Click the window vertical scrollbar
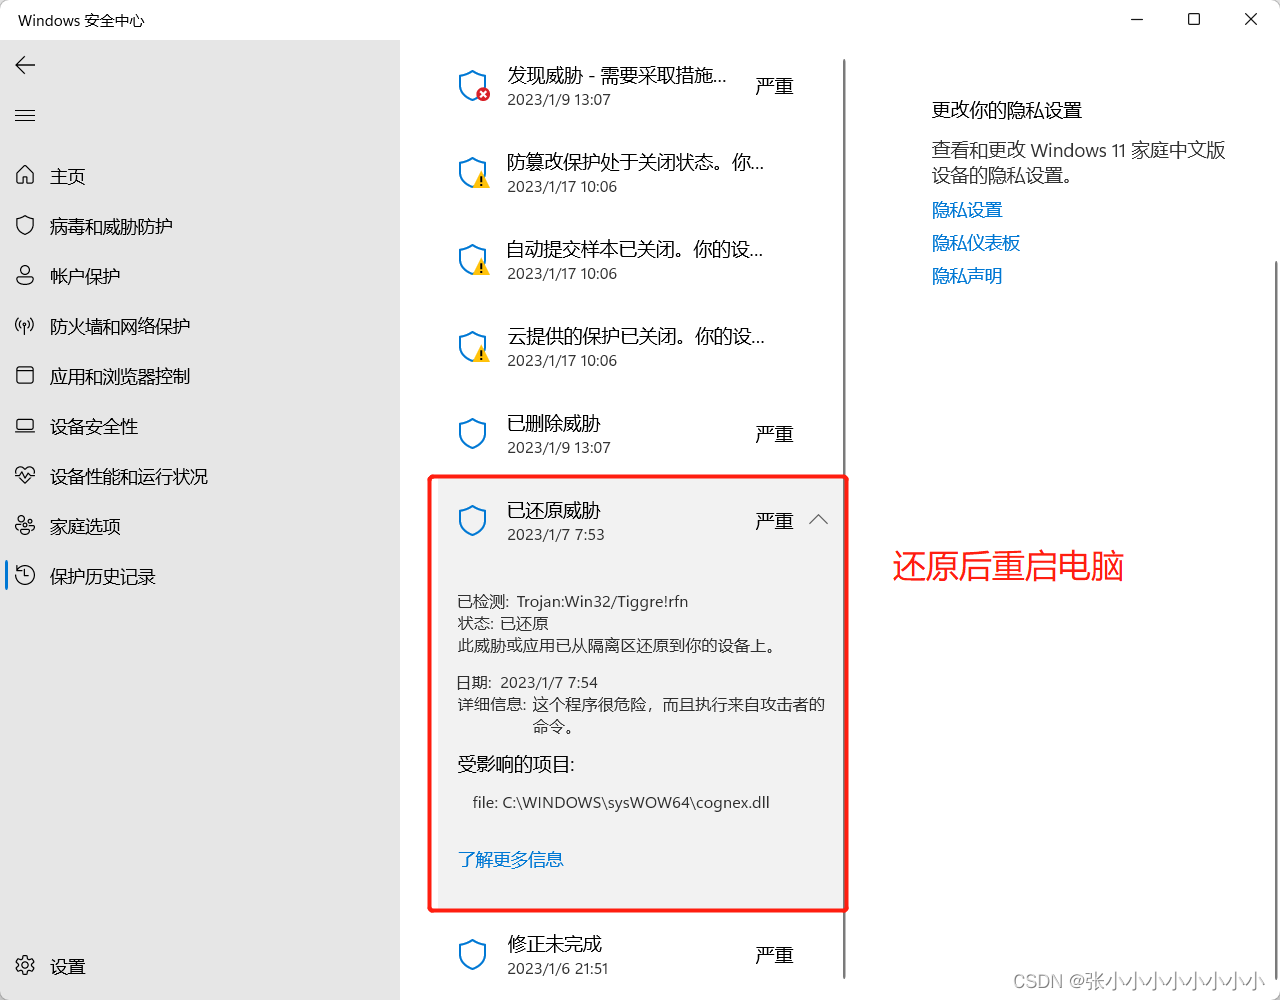Image resolution: width=1280 pixels, height=1000 pixels. click(1274, 620)
